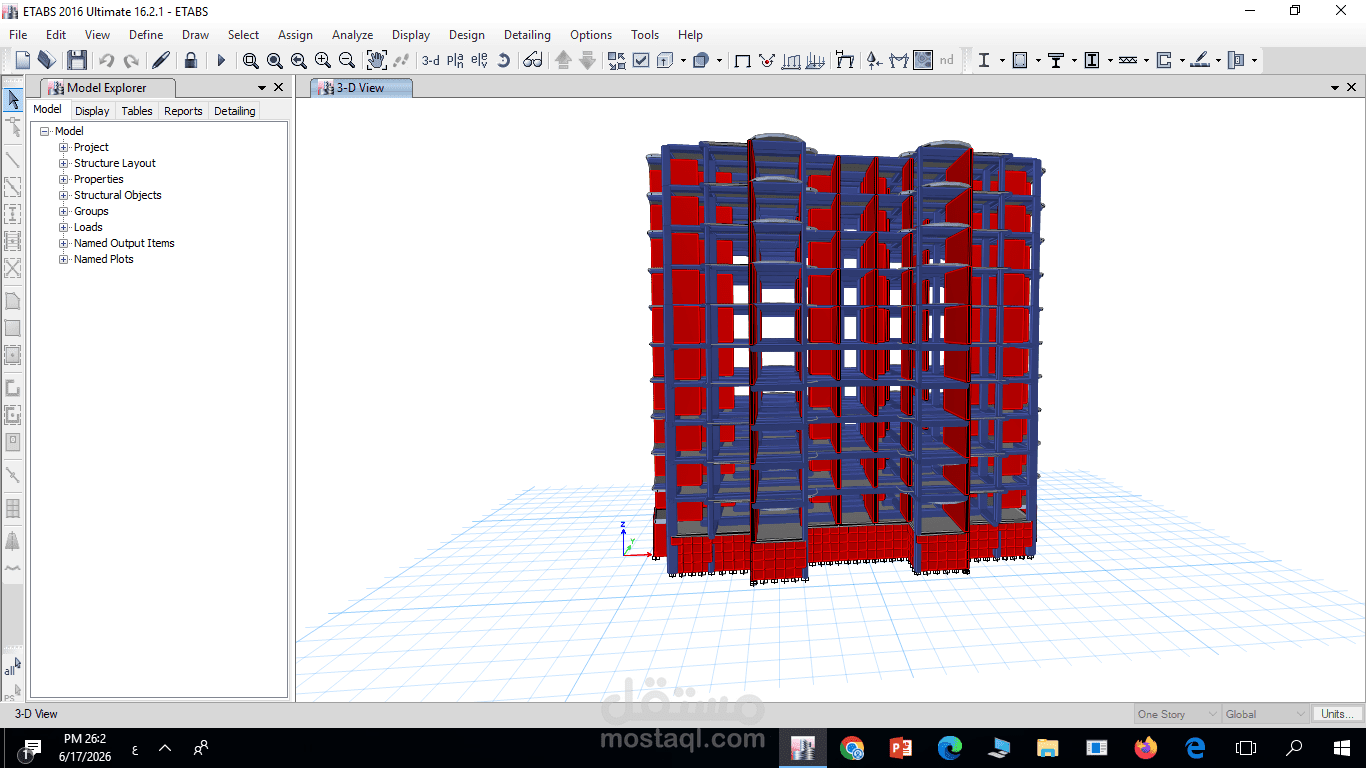The width and height of the screenshot is (1366, 768).
Task: Switch to the Tables tab in Model Explorer
Action: [x=137, y=111]
